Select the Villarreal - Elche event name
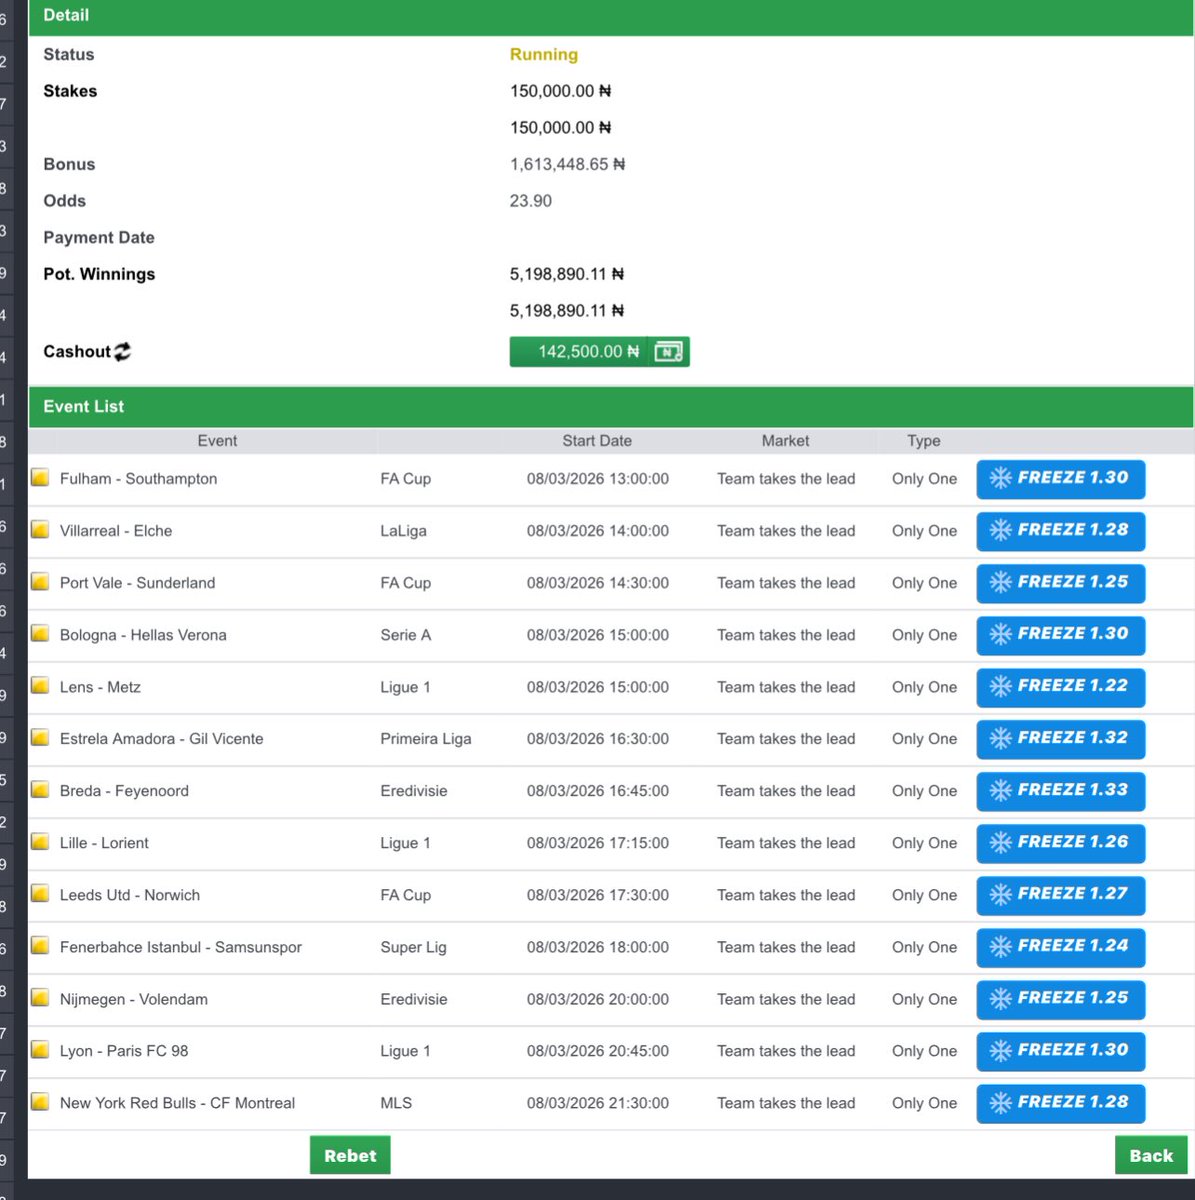1195x1200 pixels. pos(116,531)
